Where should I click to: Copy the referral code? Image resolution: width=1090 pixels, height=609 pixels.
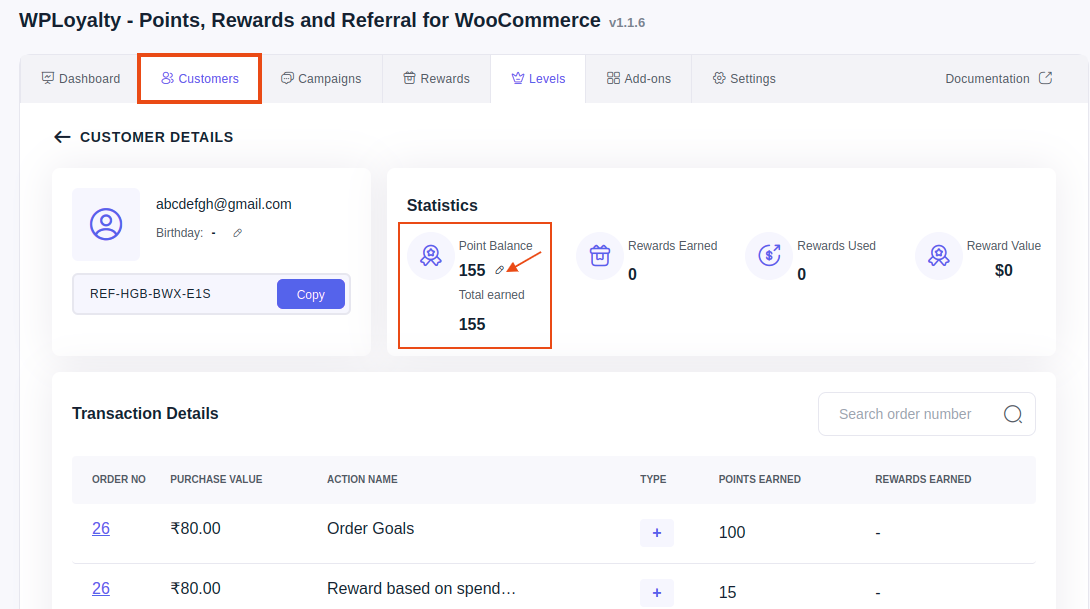[x=311, y=294]
